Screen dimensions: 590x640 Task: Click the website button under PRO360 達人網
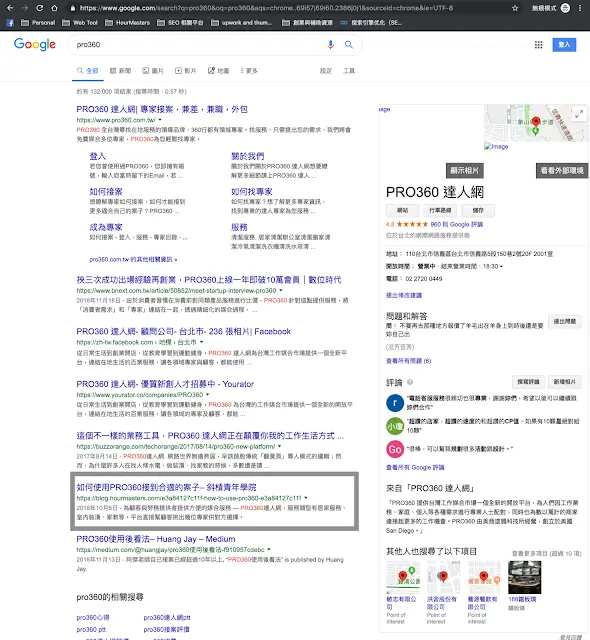[x=402, y=211]
